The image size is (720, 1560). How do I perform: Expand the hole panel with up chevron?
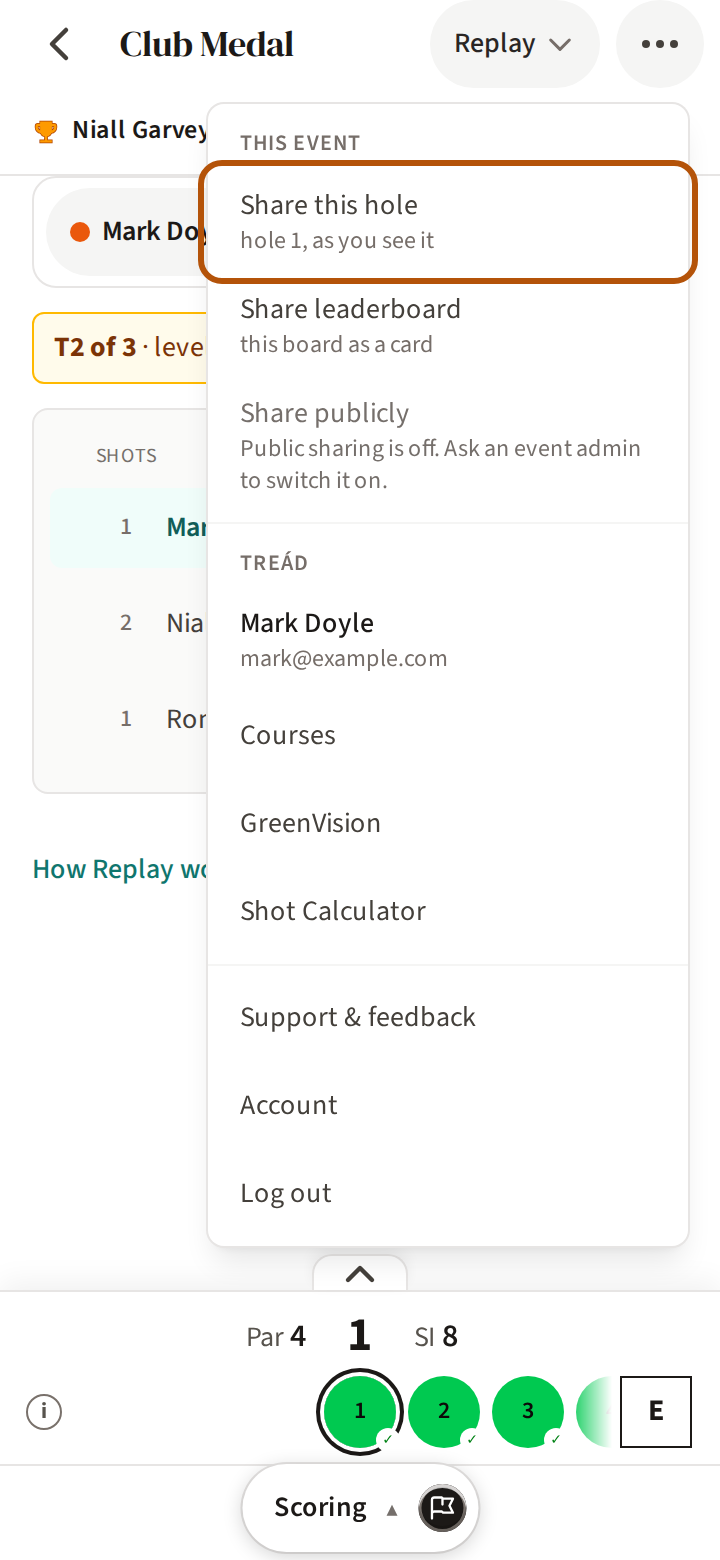pos(360,1273)
